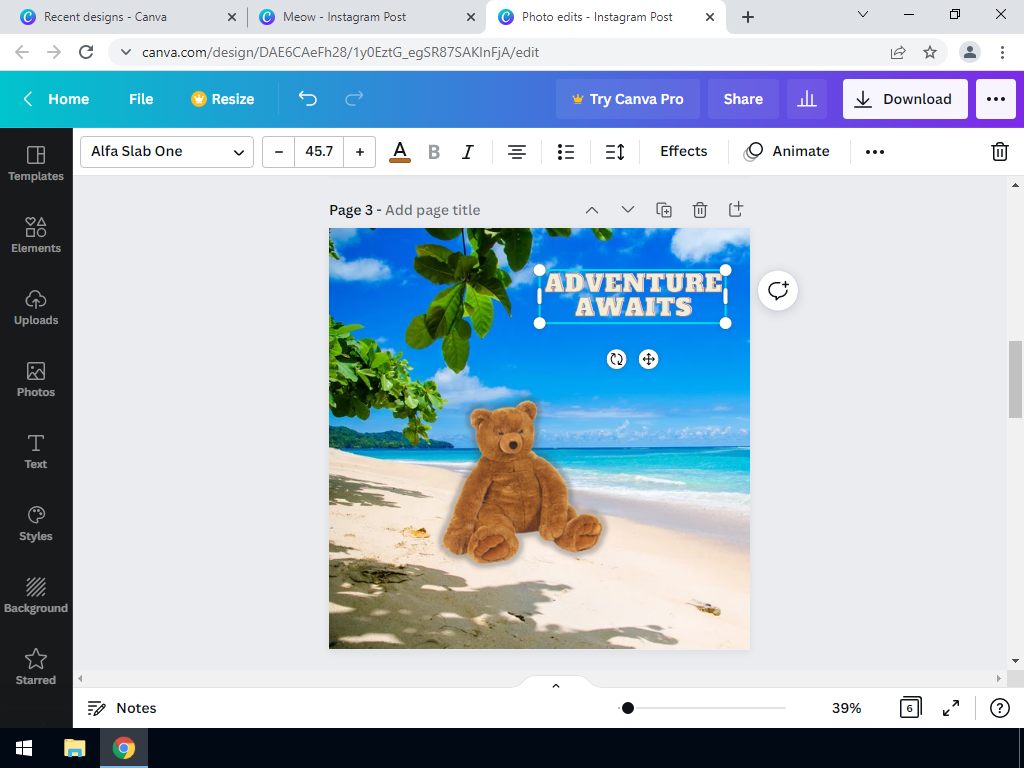Move page down with chevron arrow

[x=628, y=210]
